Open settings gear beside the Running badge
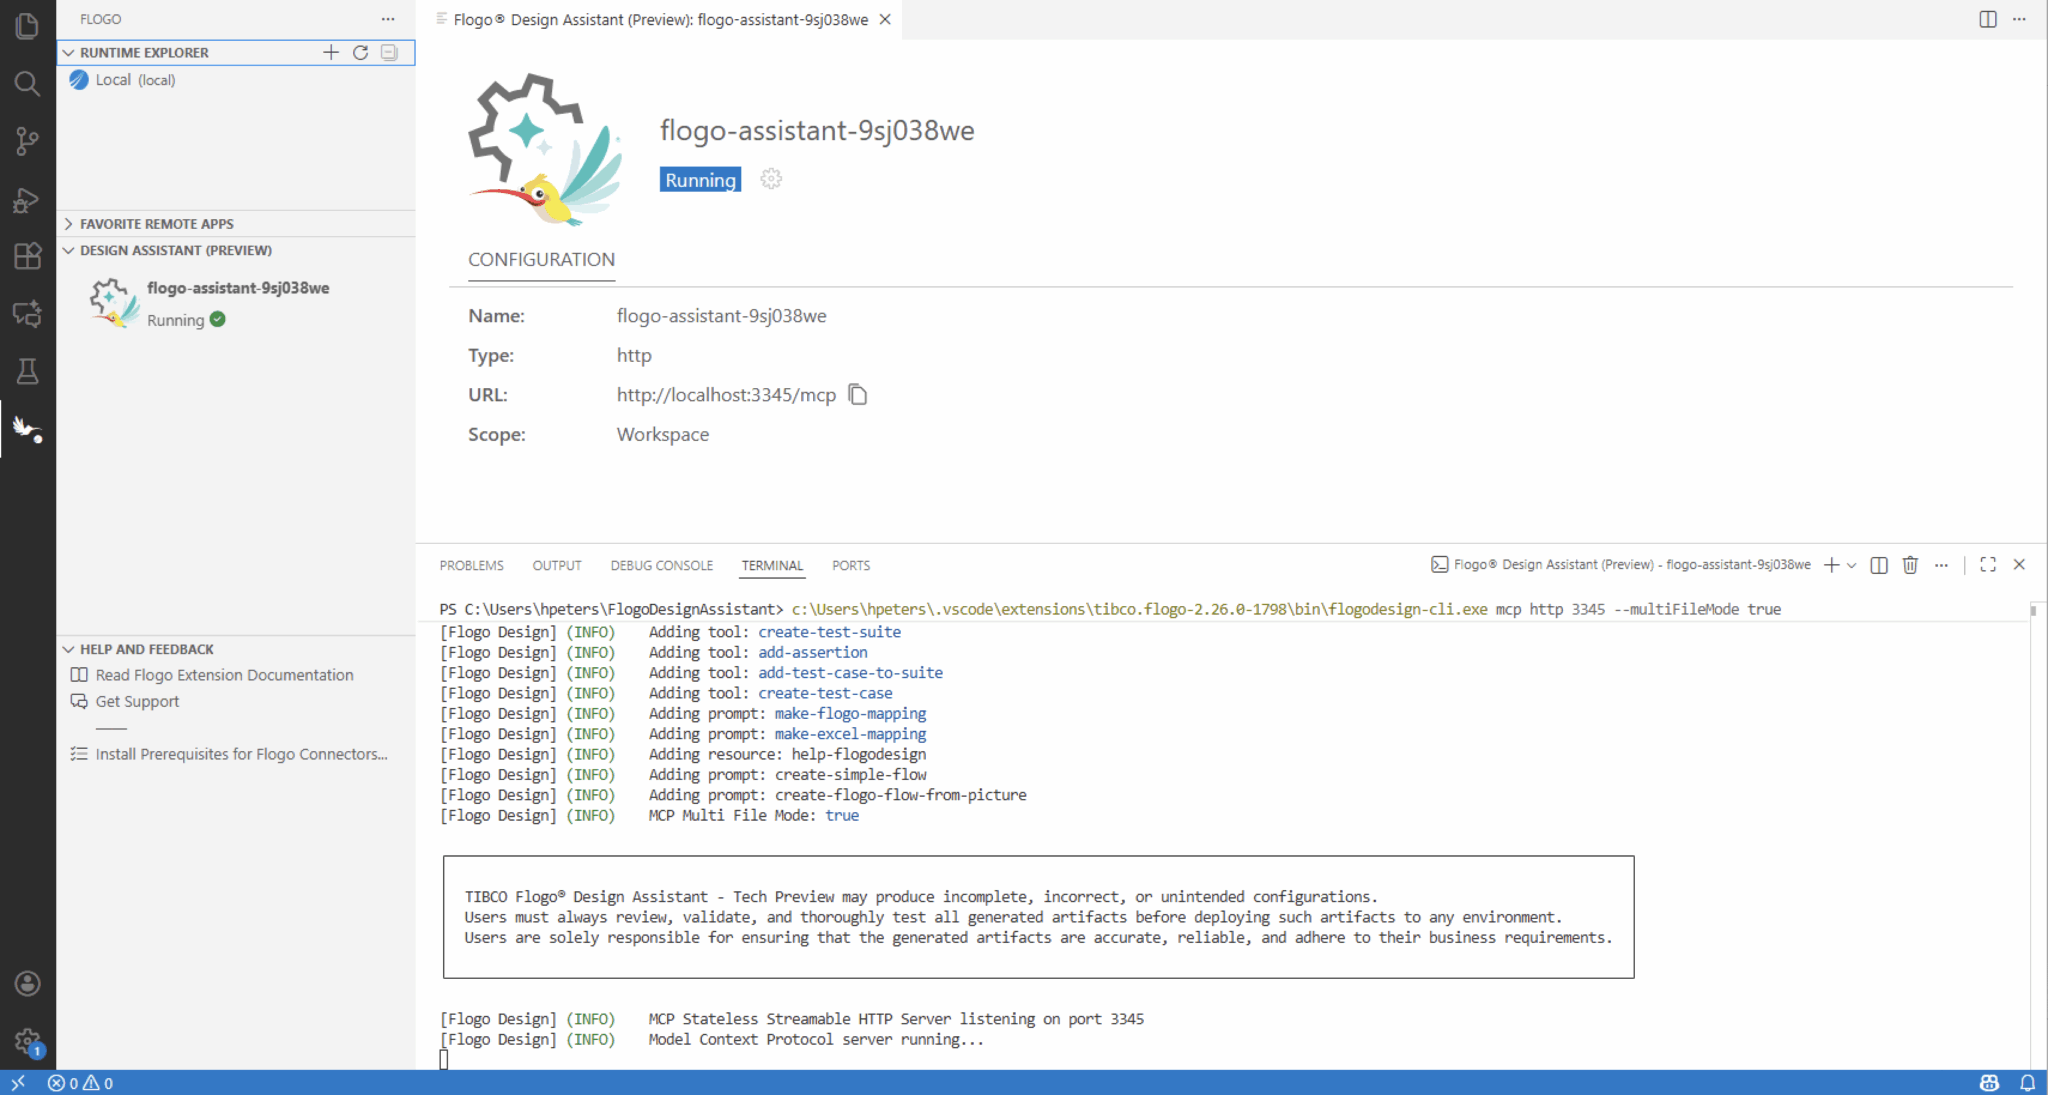2048x1095 pixels. pyautogui.click(x=770, y=179)
